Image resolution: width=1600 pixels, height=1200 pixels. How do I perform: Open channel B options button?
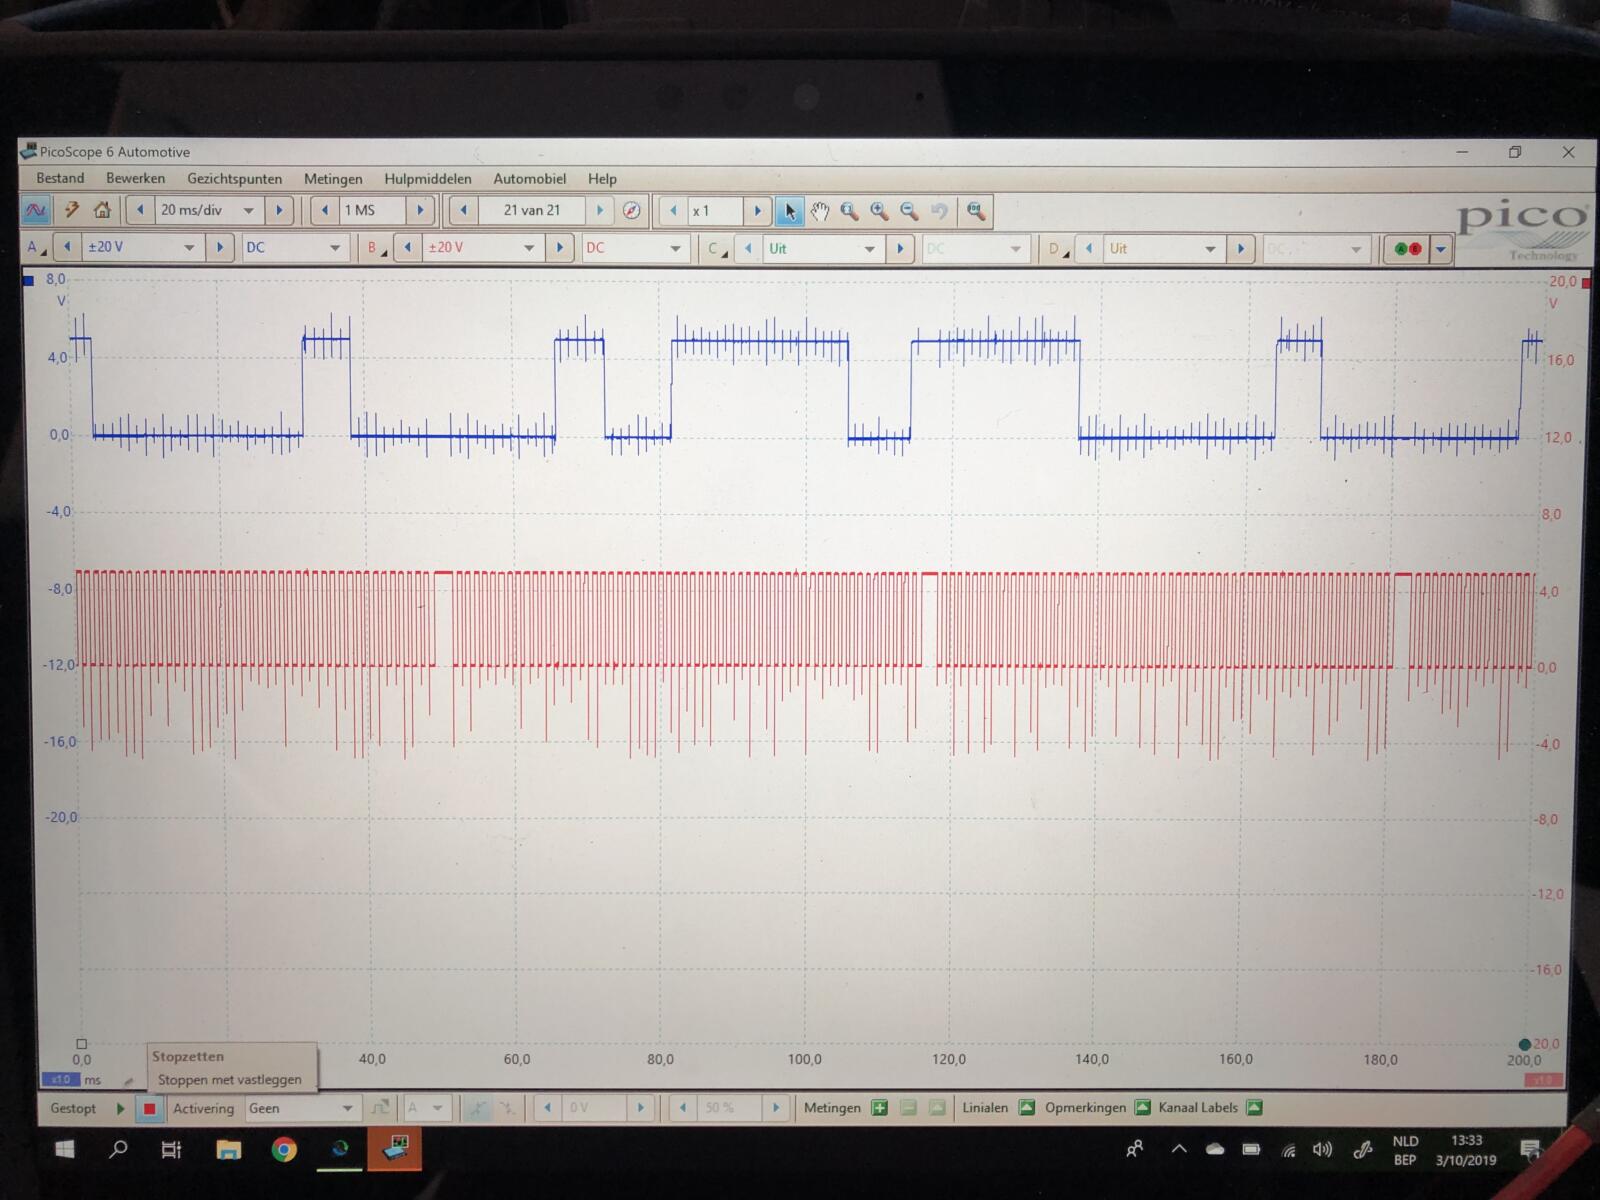pyautogui.click(x=375, y=247)
